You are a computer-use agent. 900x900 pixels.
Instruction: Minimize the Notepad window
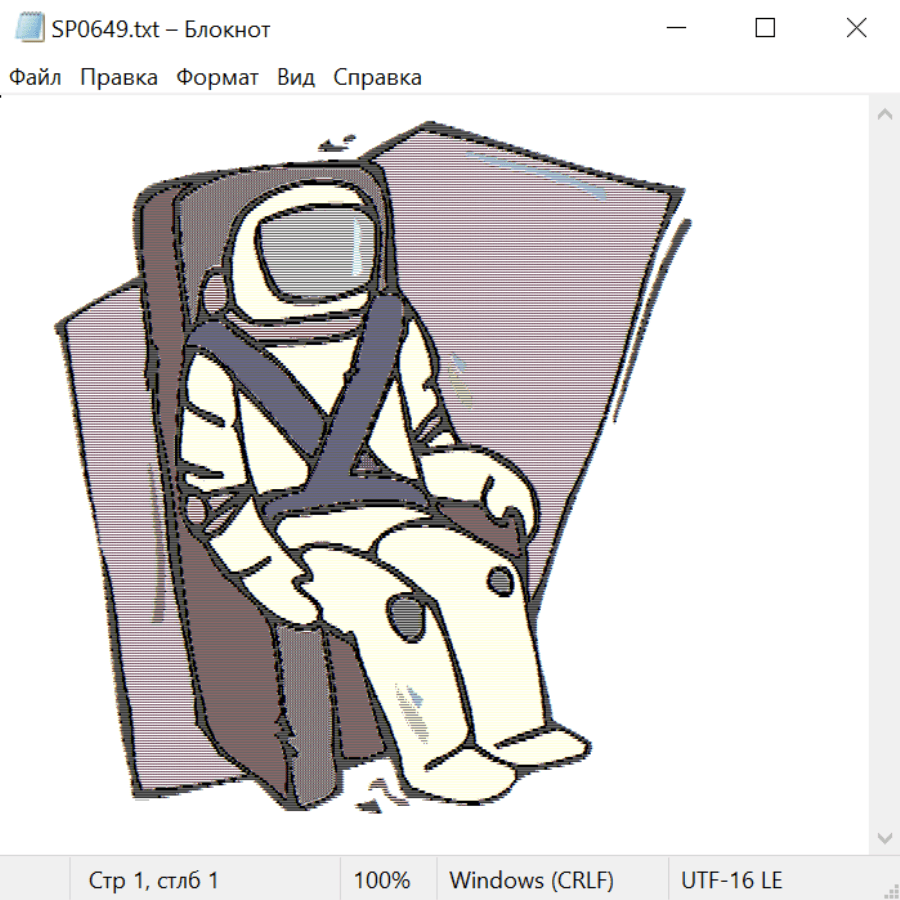(x=675, y=29)
